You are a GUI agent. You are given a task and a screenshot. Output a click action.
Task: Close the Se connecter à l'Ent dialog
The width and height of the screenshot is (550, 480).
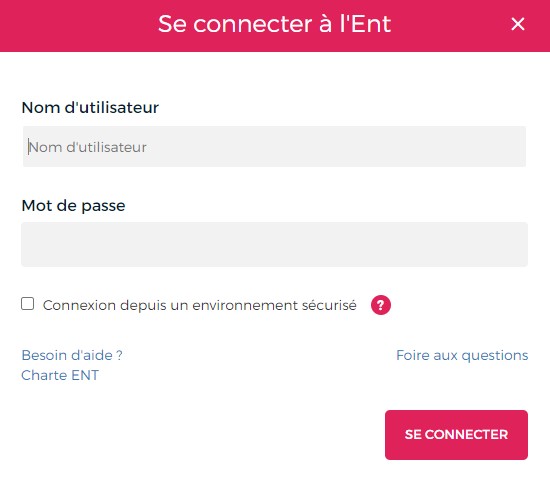click(518, 24)
